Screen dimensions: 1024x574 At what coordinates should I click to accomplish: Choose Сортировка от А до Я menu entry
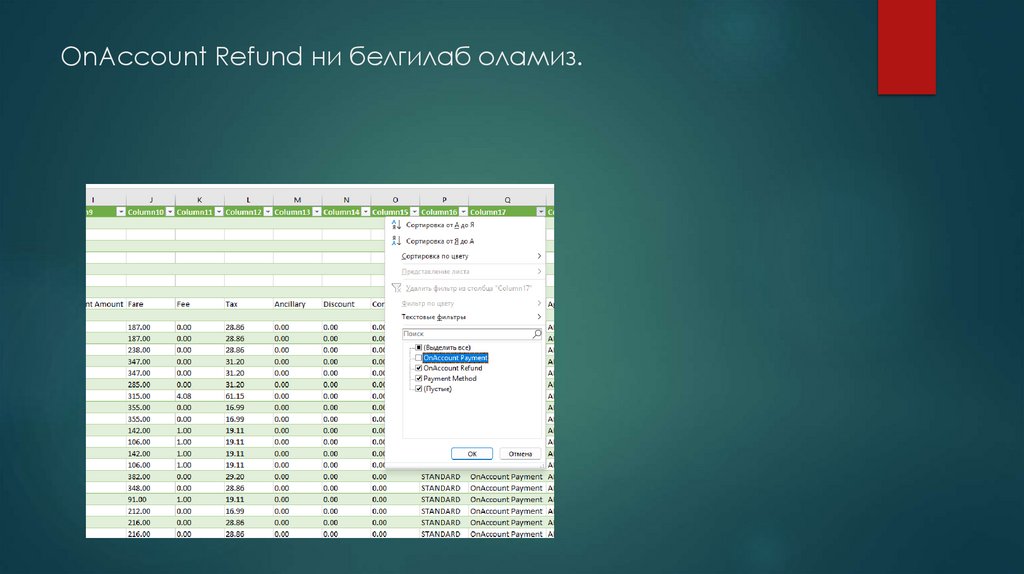pyautogui.click(x=440, y=225)
